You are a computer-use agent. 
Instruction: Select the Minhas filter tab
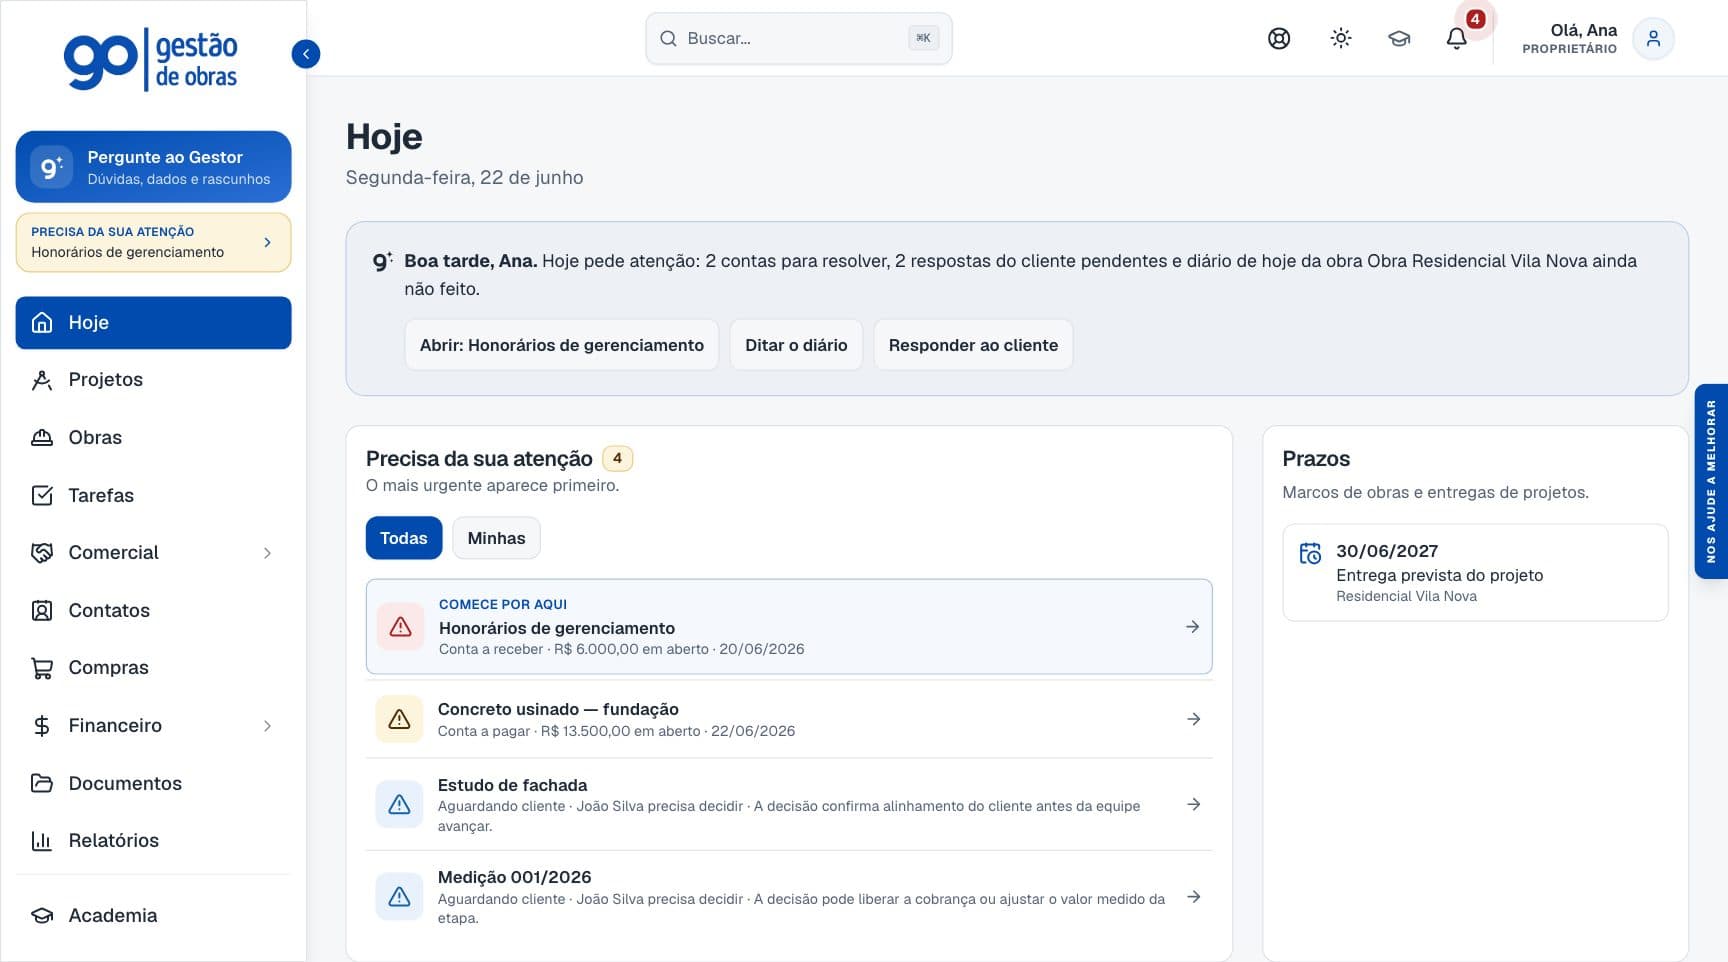click(496, 538)
